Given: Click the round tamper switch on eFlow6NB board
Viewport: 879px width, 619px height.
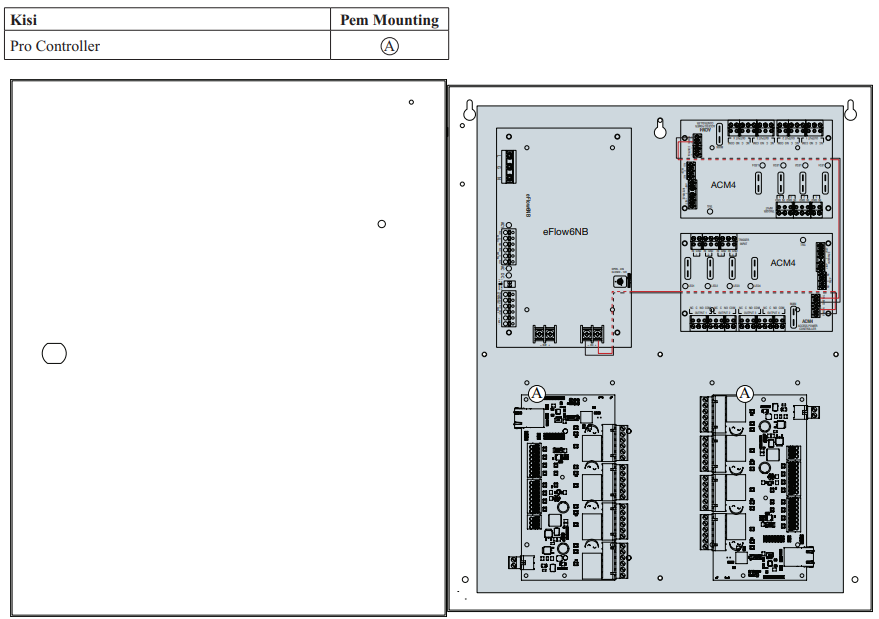Looking at the screenshot, I should point(620,281).
